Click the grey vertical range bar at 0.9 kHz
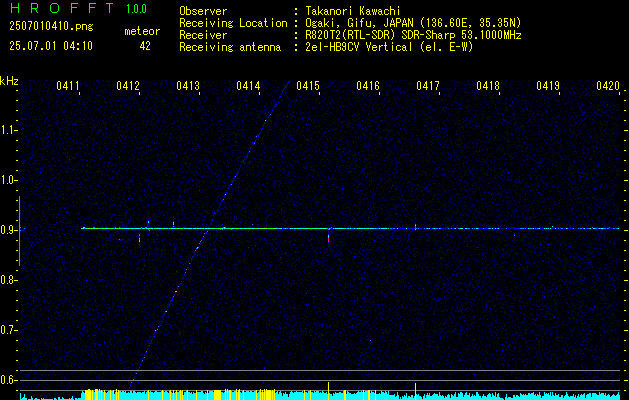This screenshot has height=400, width=629. click(x=19, y=231)
